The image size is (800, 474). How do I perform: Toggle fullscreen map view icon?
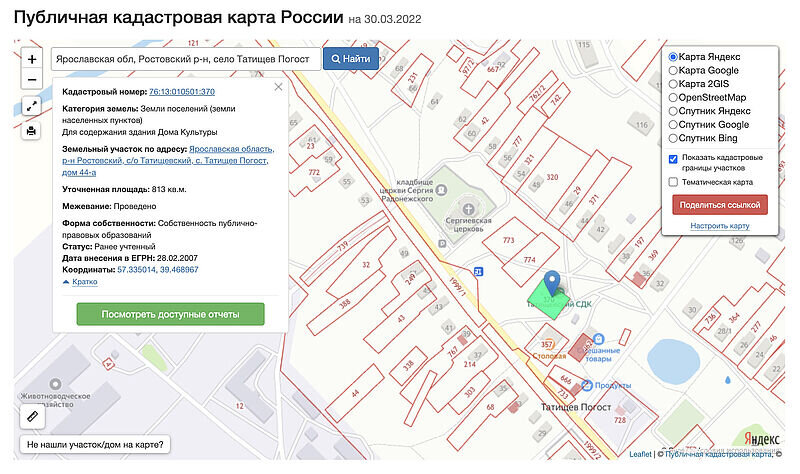pyautogui.click(x=32, y=106)
